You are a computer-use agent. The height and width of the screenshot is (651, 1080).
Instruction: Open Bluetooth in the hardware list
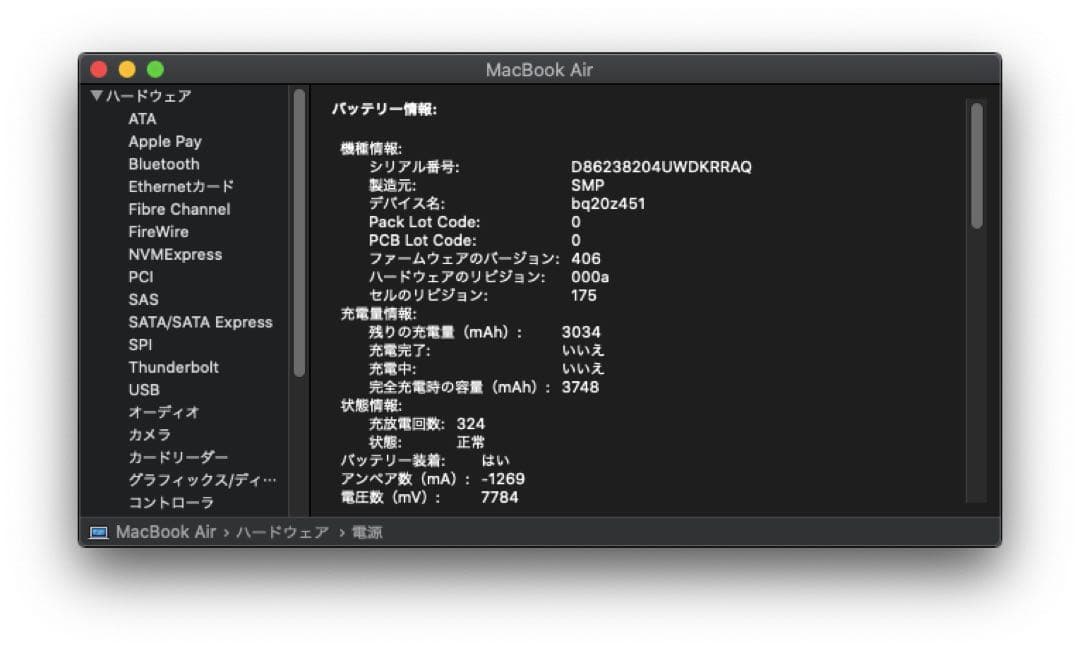point(163,164)
